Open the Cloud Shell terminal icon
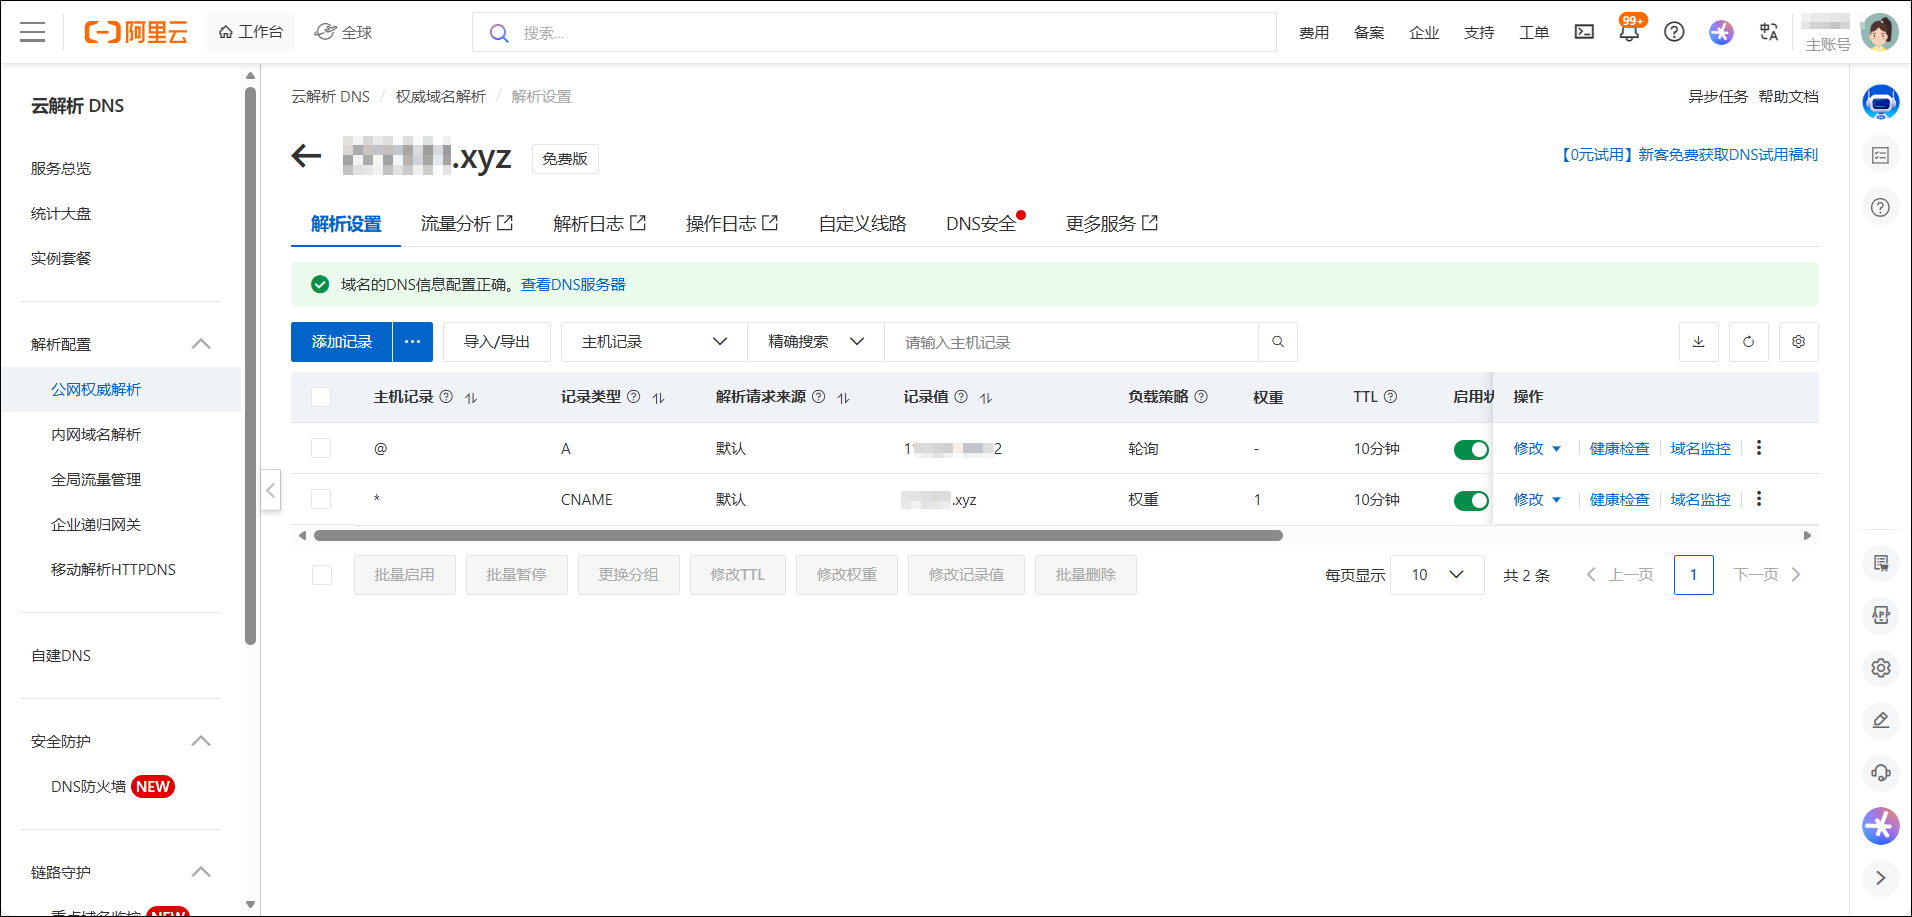Screen dimensions: 1912x917 pos(1584,32)
